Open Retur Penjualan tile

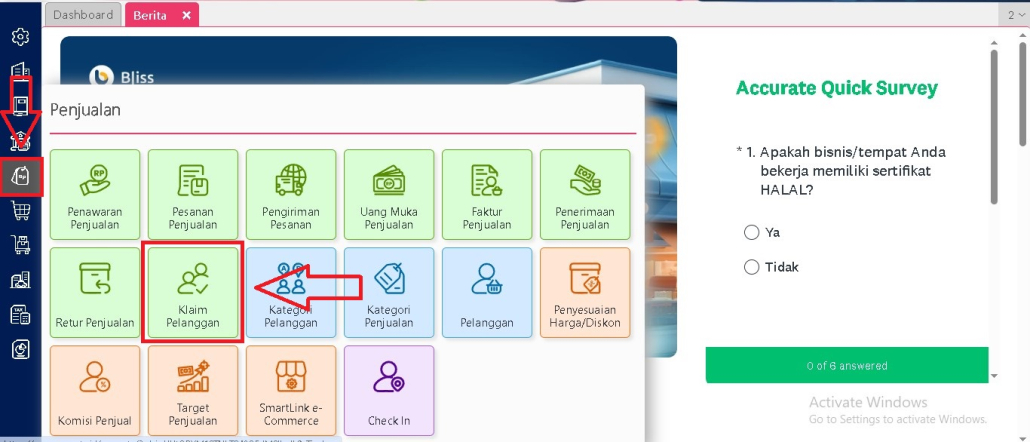click(95, 292)
